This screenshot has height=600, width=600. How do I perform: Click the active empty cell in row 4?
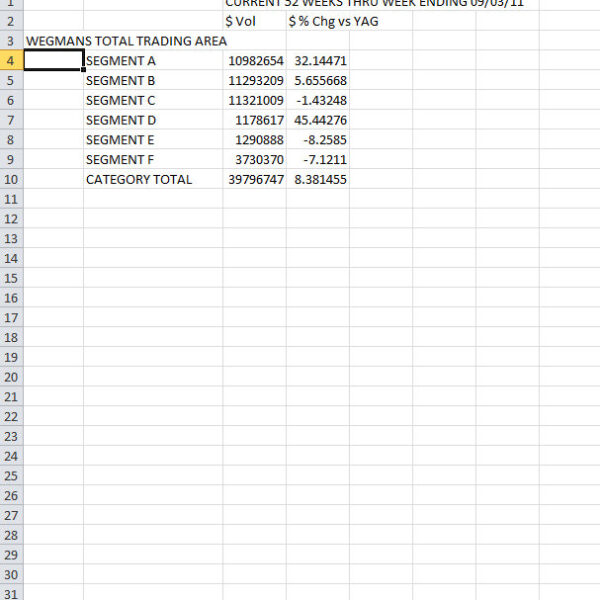click(x=54, y=60)
